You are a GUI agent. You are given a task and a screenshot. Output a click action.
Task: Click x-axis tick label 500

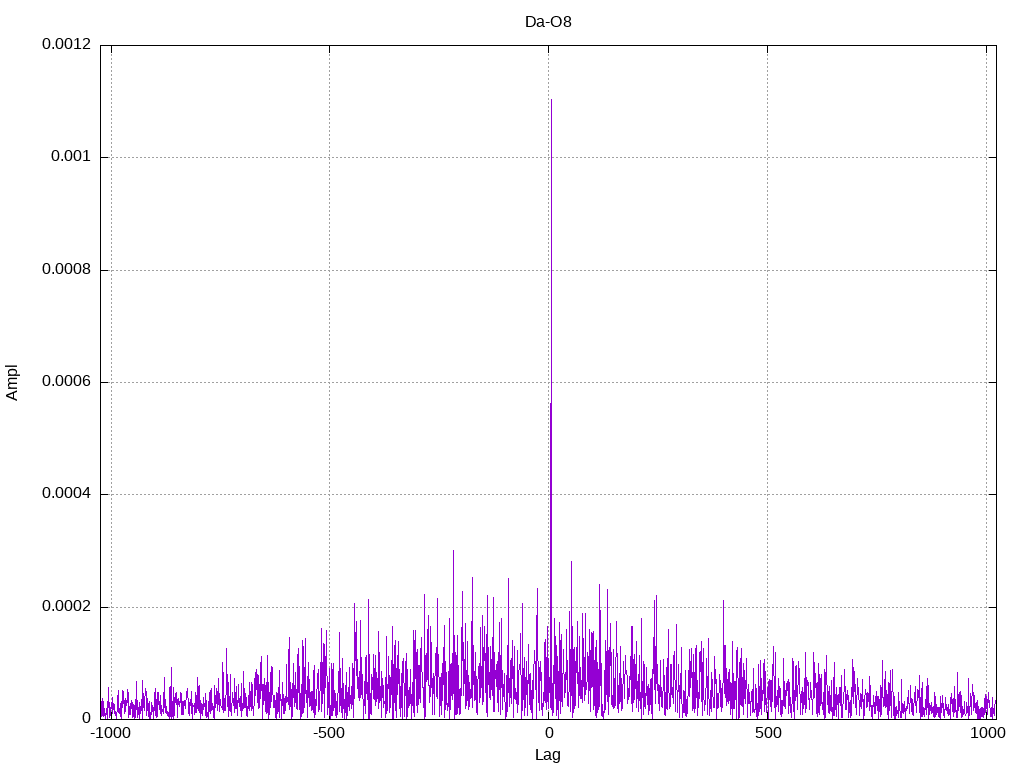click(x=768, y=733)
